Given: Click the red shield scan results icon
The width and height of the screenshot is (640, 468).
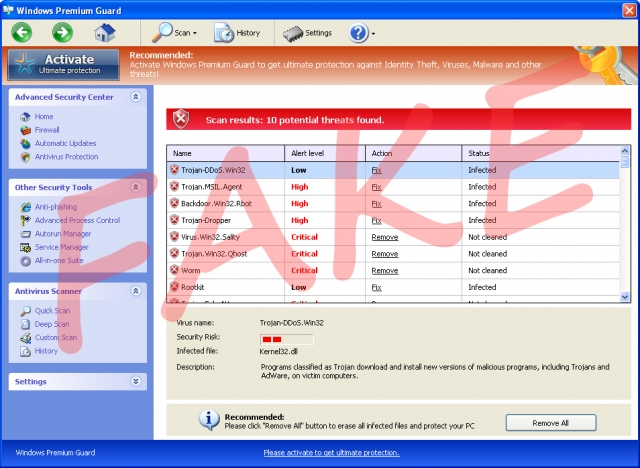Looking at the screenshot, I should [181, 119].
